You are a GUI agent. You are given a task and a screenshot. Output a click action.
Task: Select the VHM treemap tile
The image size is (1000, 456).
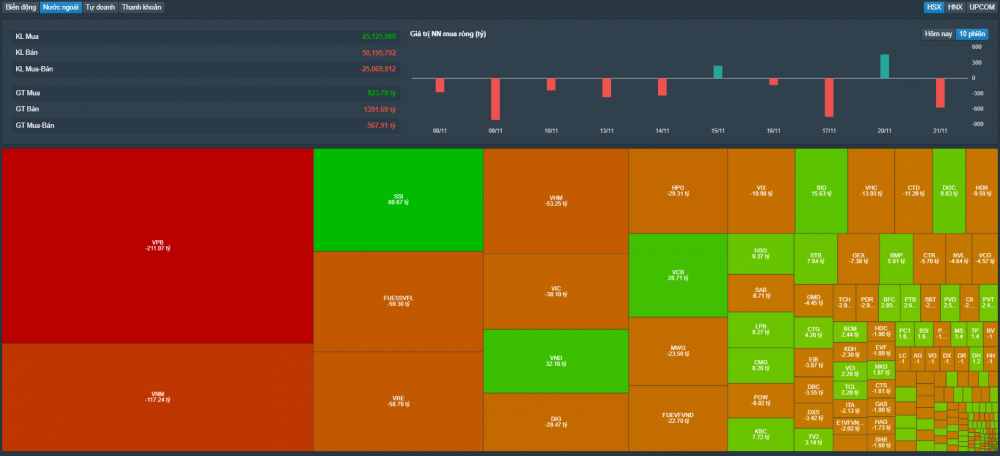click(x=555, y=201)
